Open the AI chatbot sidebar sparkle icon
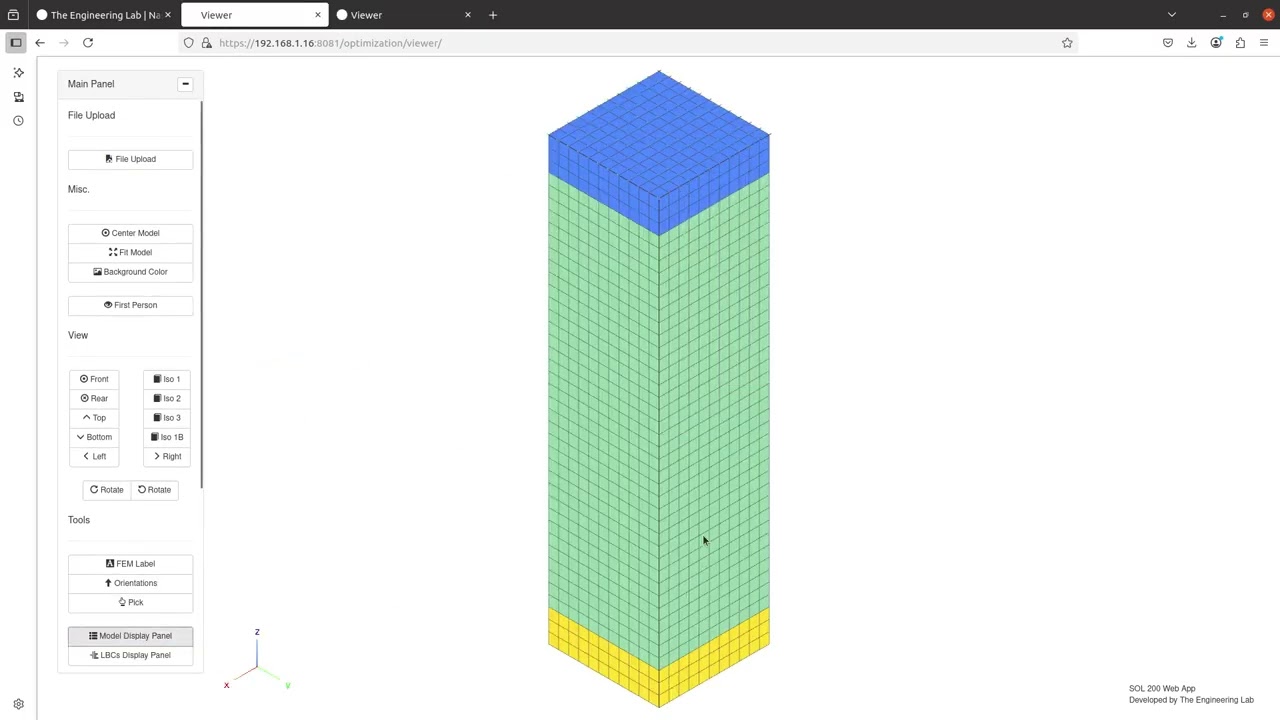The height and width of the screenshot is (720, 1280). click(x=18, y=73)
